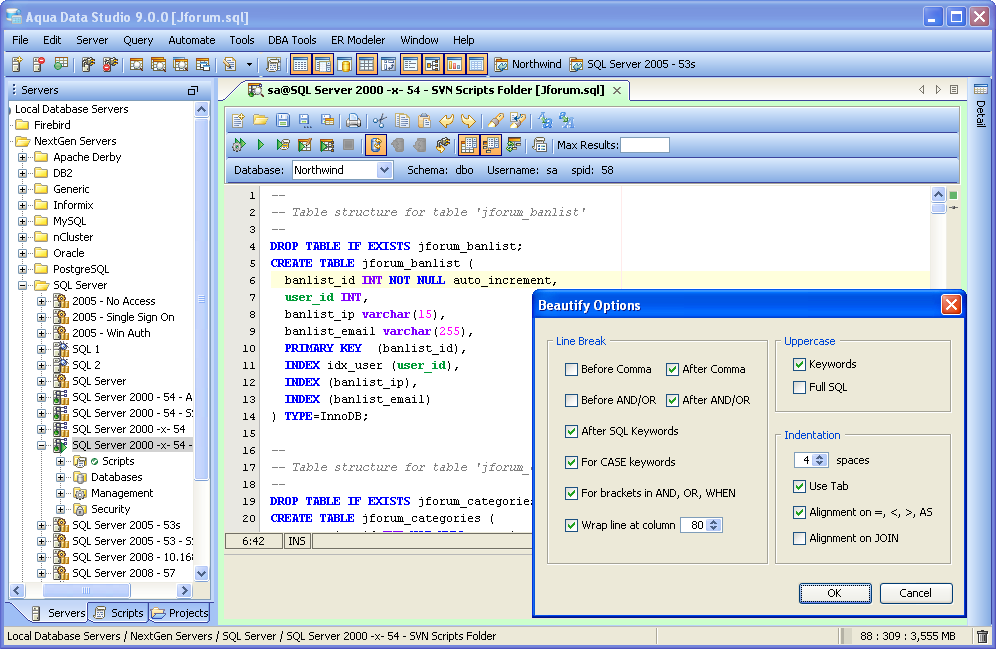This screenshot has height=649, width=996.
Task: Click the Open file folder icon
Action: pos(260,121)
